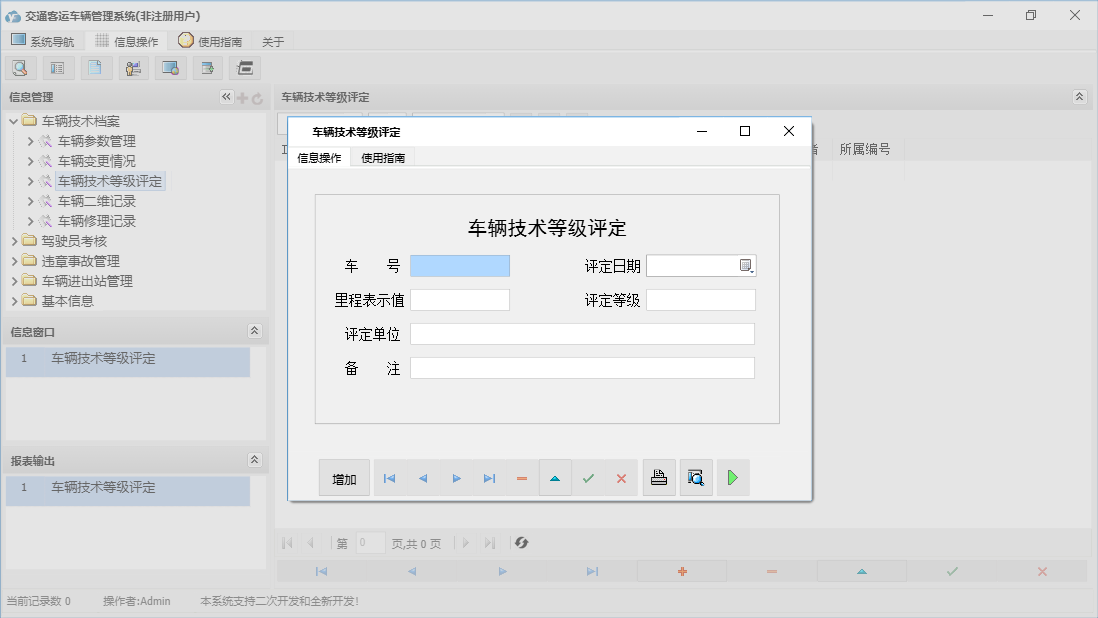Confirm edits with the green checkmark icon
Screen dimensions: 1098x618
click(x=588, y=477)
